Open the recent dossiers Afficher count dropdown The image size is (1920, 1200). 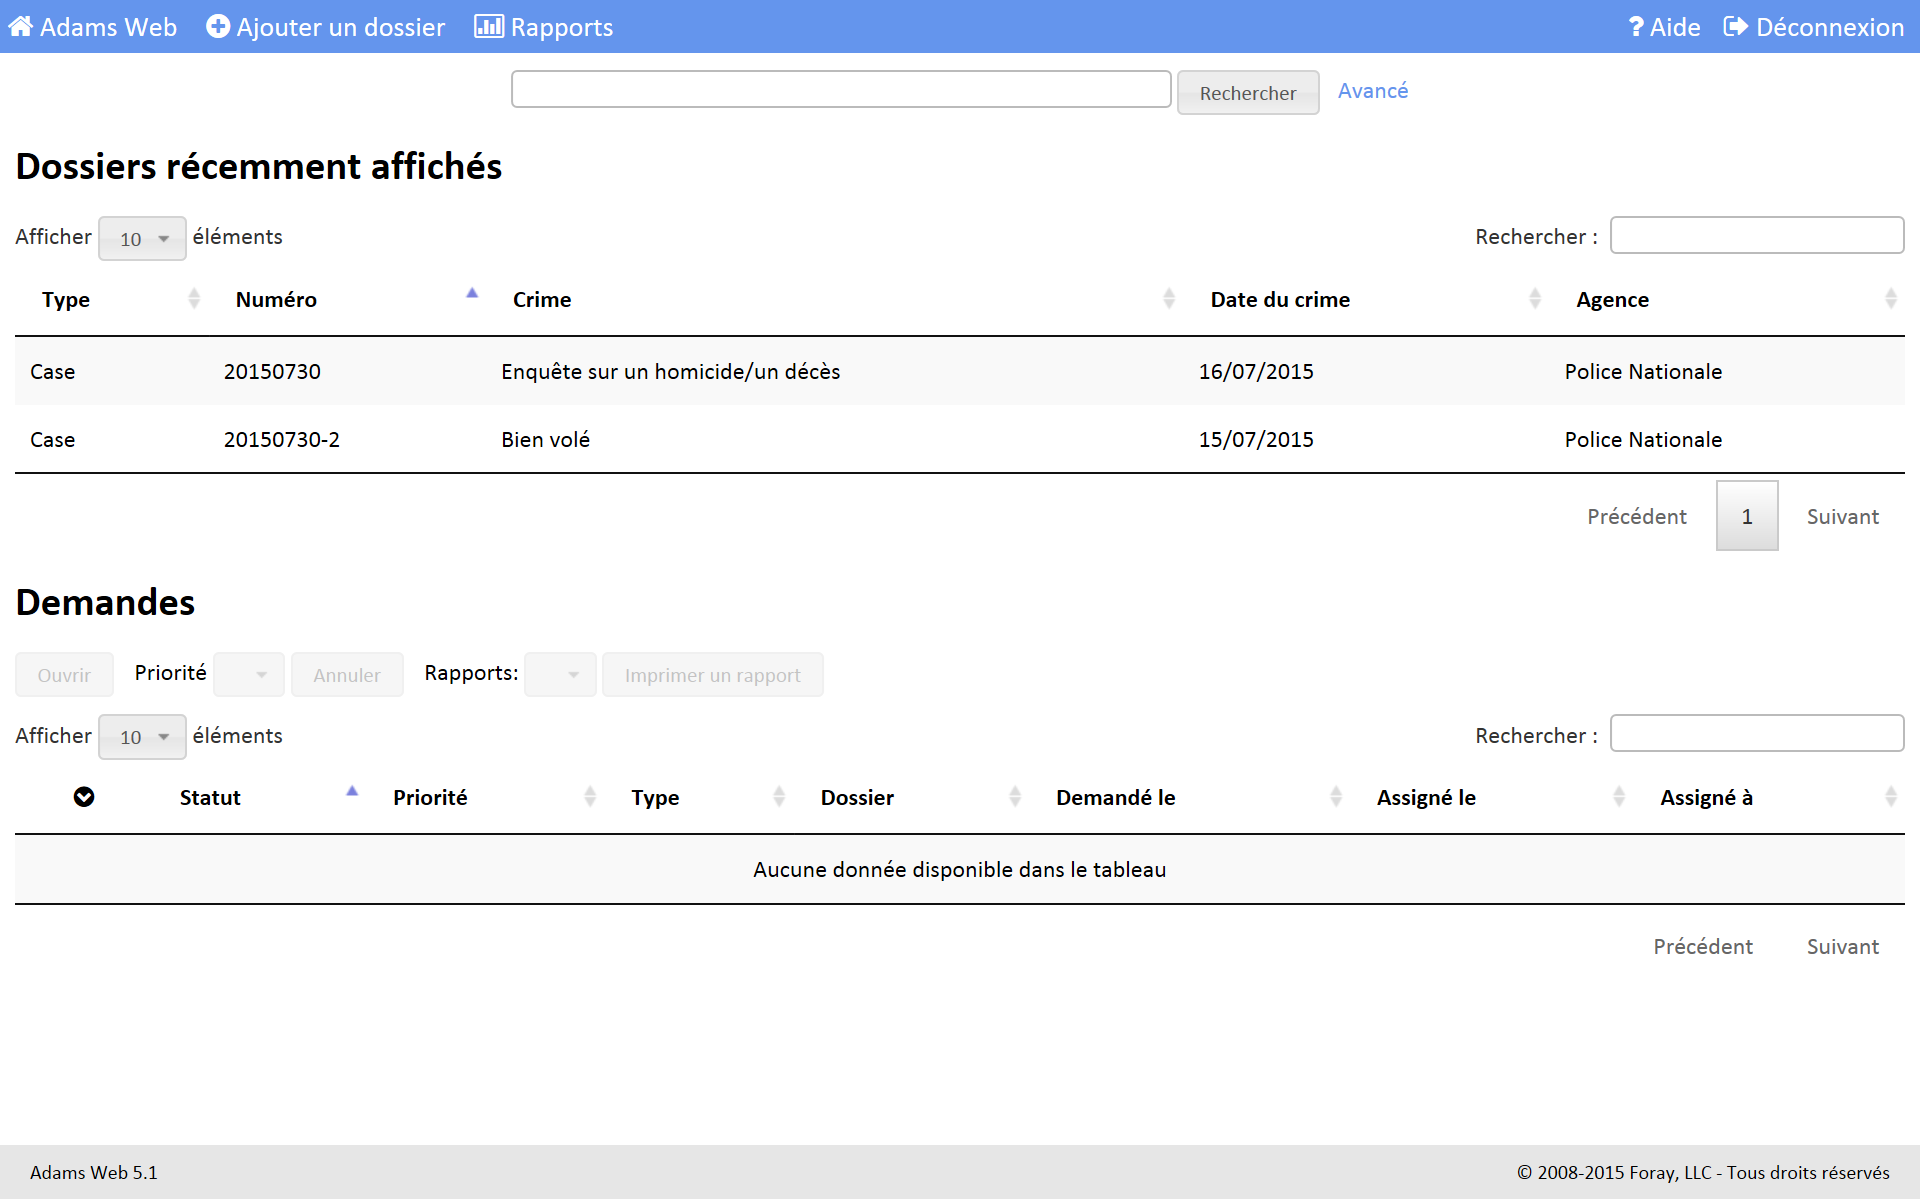click(x=142, y=239)
